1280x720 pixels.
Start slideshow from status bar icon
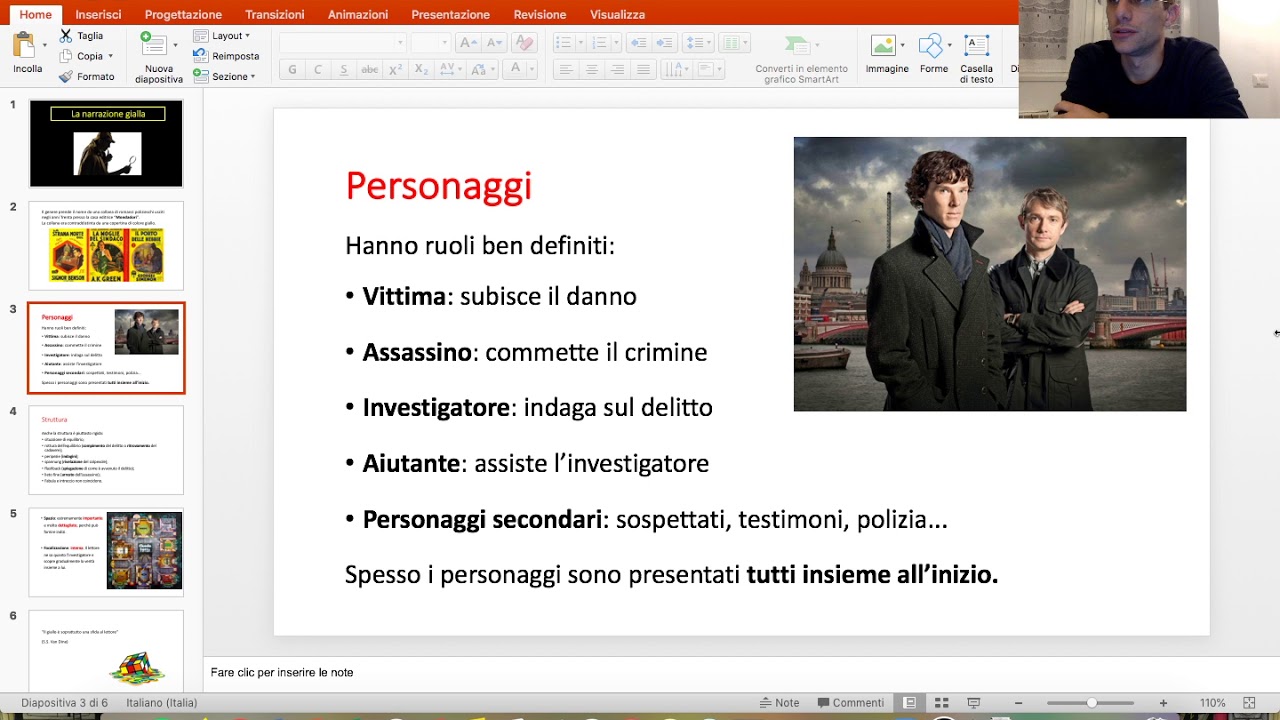[973, 703]
